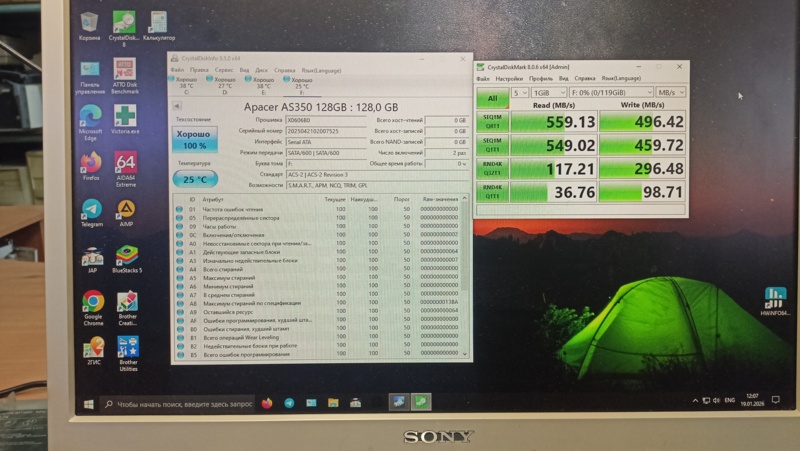Open the AIMP desktop icon

[x=126, y=213]
